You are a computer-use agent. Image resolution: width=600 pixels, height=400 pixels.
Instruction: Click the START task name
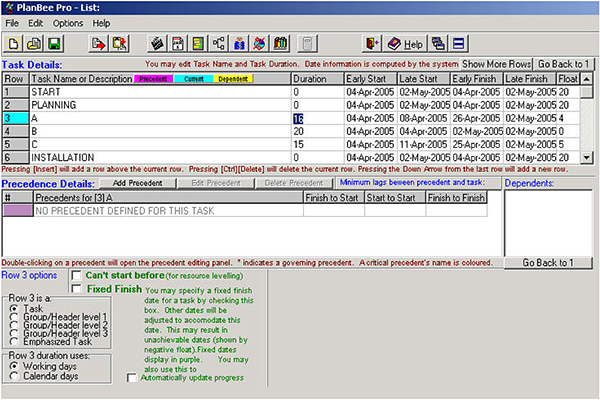[46, 92]
